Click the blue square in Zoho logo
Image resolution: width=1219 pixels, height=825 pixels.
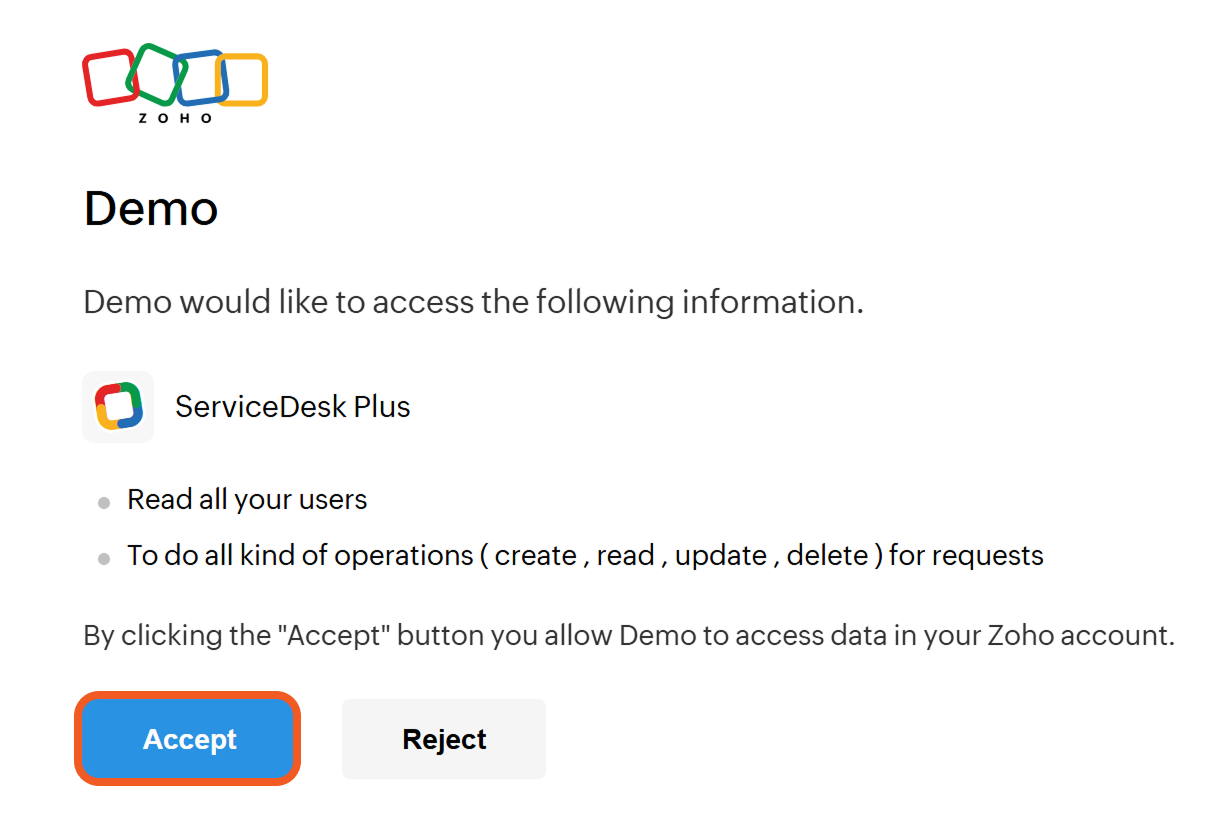(x=198, y=77)
